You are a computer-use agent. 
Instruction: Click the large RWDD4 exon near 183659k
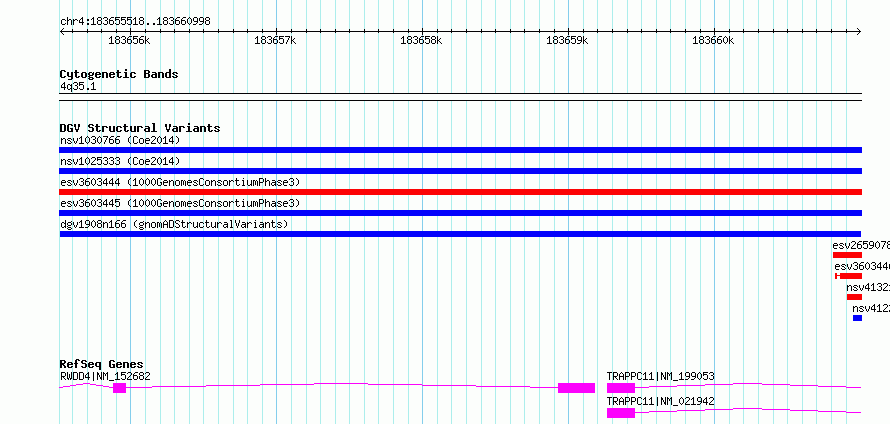coord(576,388)
